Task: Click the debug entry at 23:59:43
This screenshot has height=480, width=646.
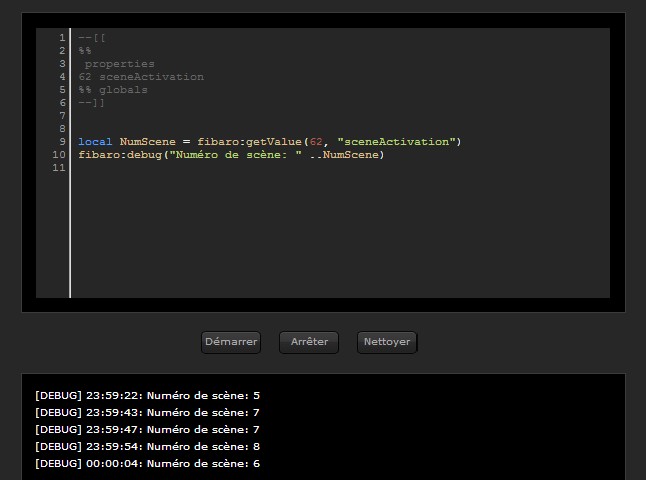Action: [147, 412]
